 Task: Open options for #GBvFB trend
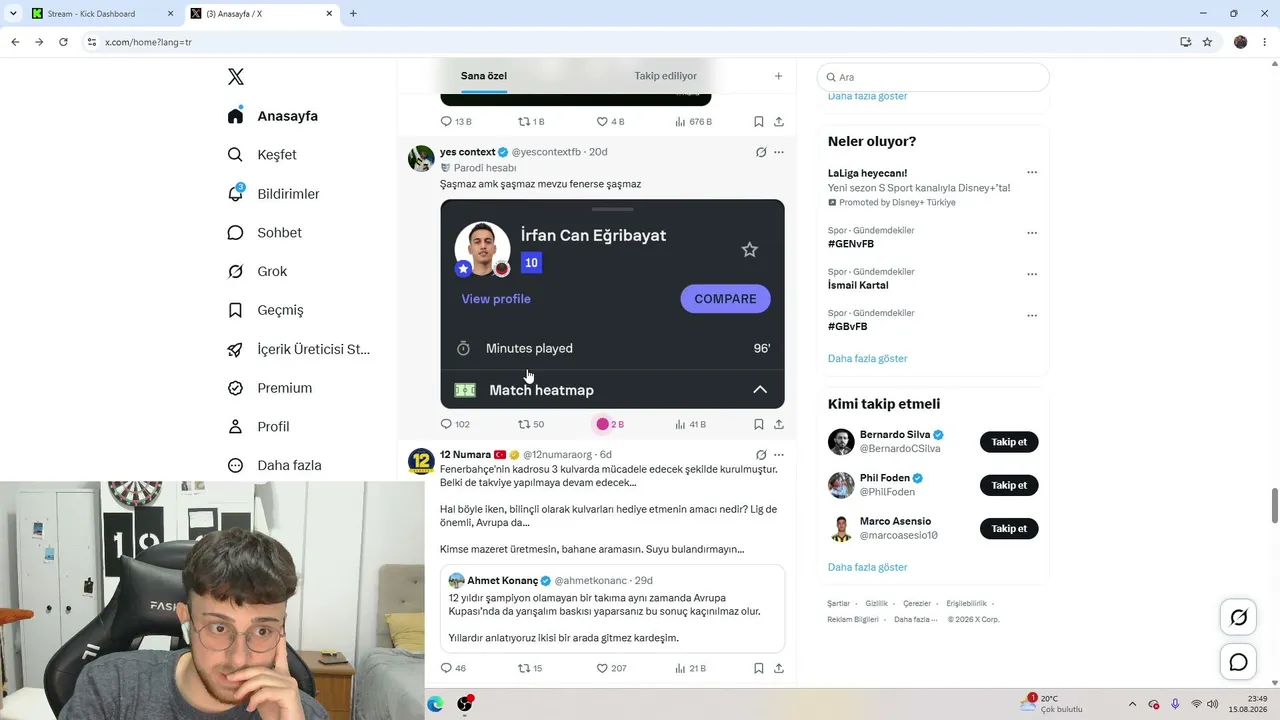[1032, 315]
